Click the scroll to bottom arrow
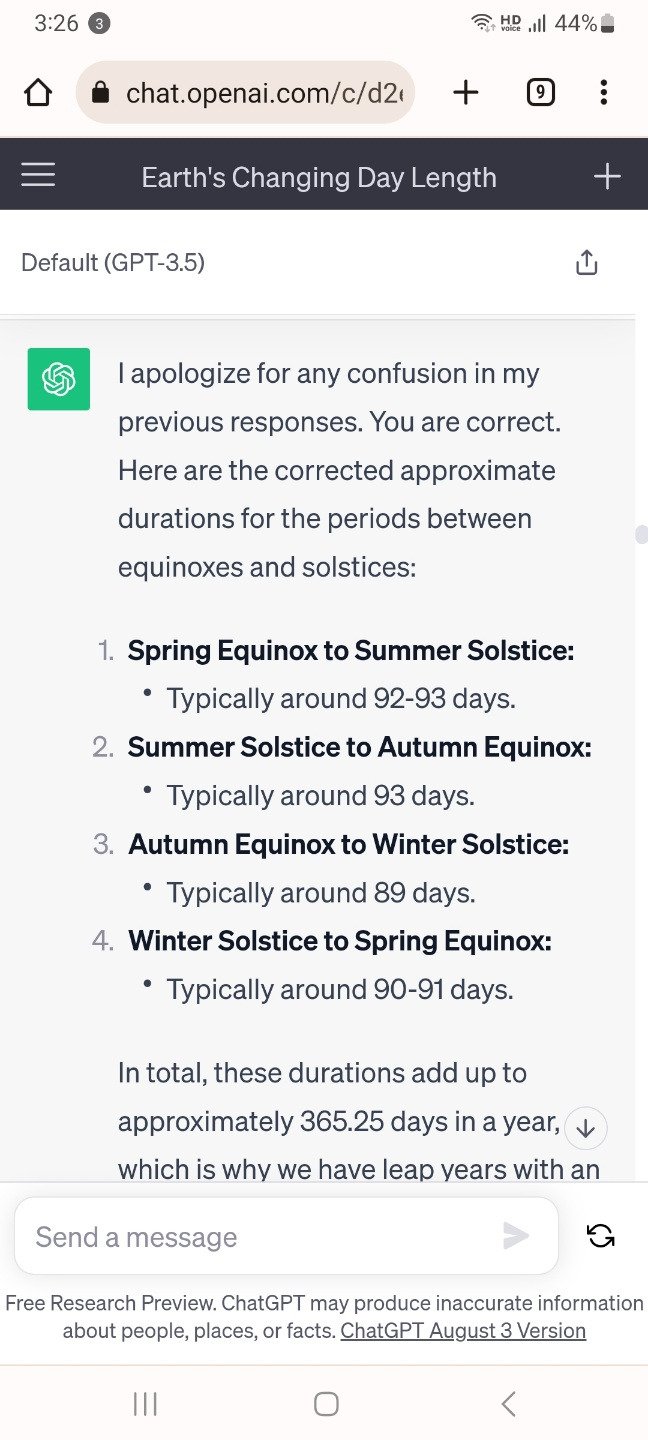 (586, 1129)
